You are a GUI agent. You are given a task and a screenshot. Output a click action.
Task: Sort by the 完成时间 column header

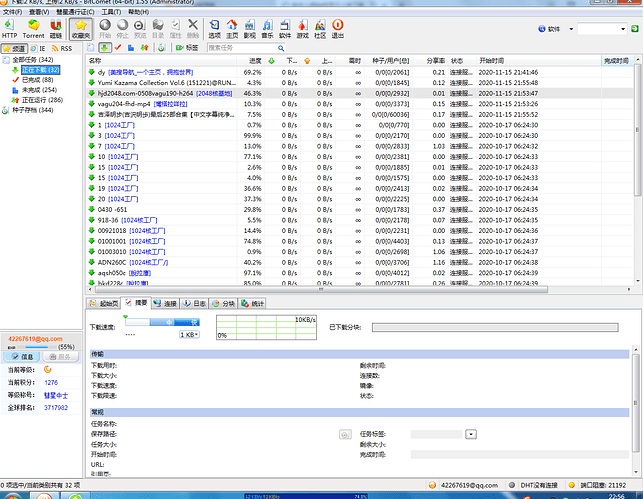(x=617, y=61)
